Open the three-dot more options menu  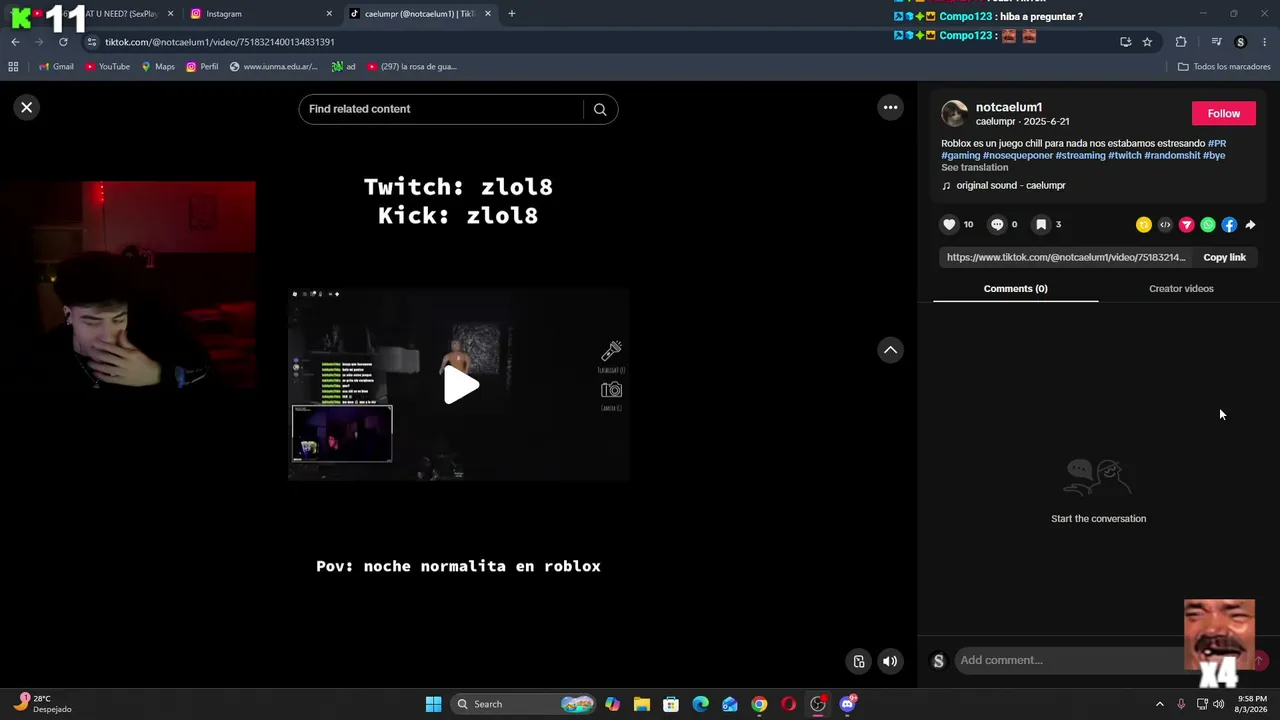(890, 107)
